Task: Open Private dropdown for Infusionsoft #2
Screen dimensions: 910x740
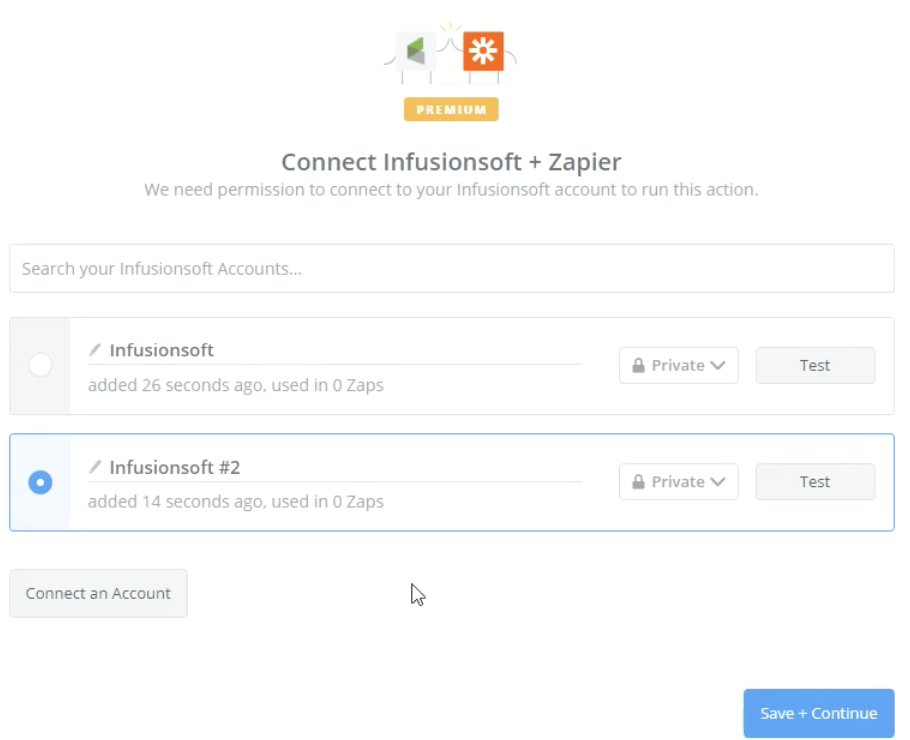Action: coord(678,482)
